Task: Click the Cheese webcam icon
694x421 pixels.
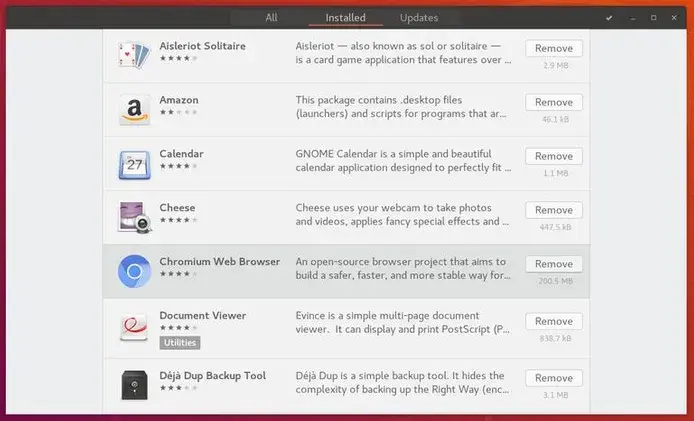Action: pos(135,217)
